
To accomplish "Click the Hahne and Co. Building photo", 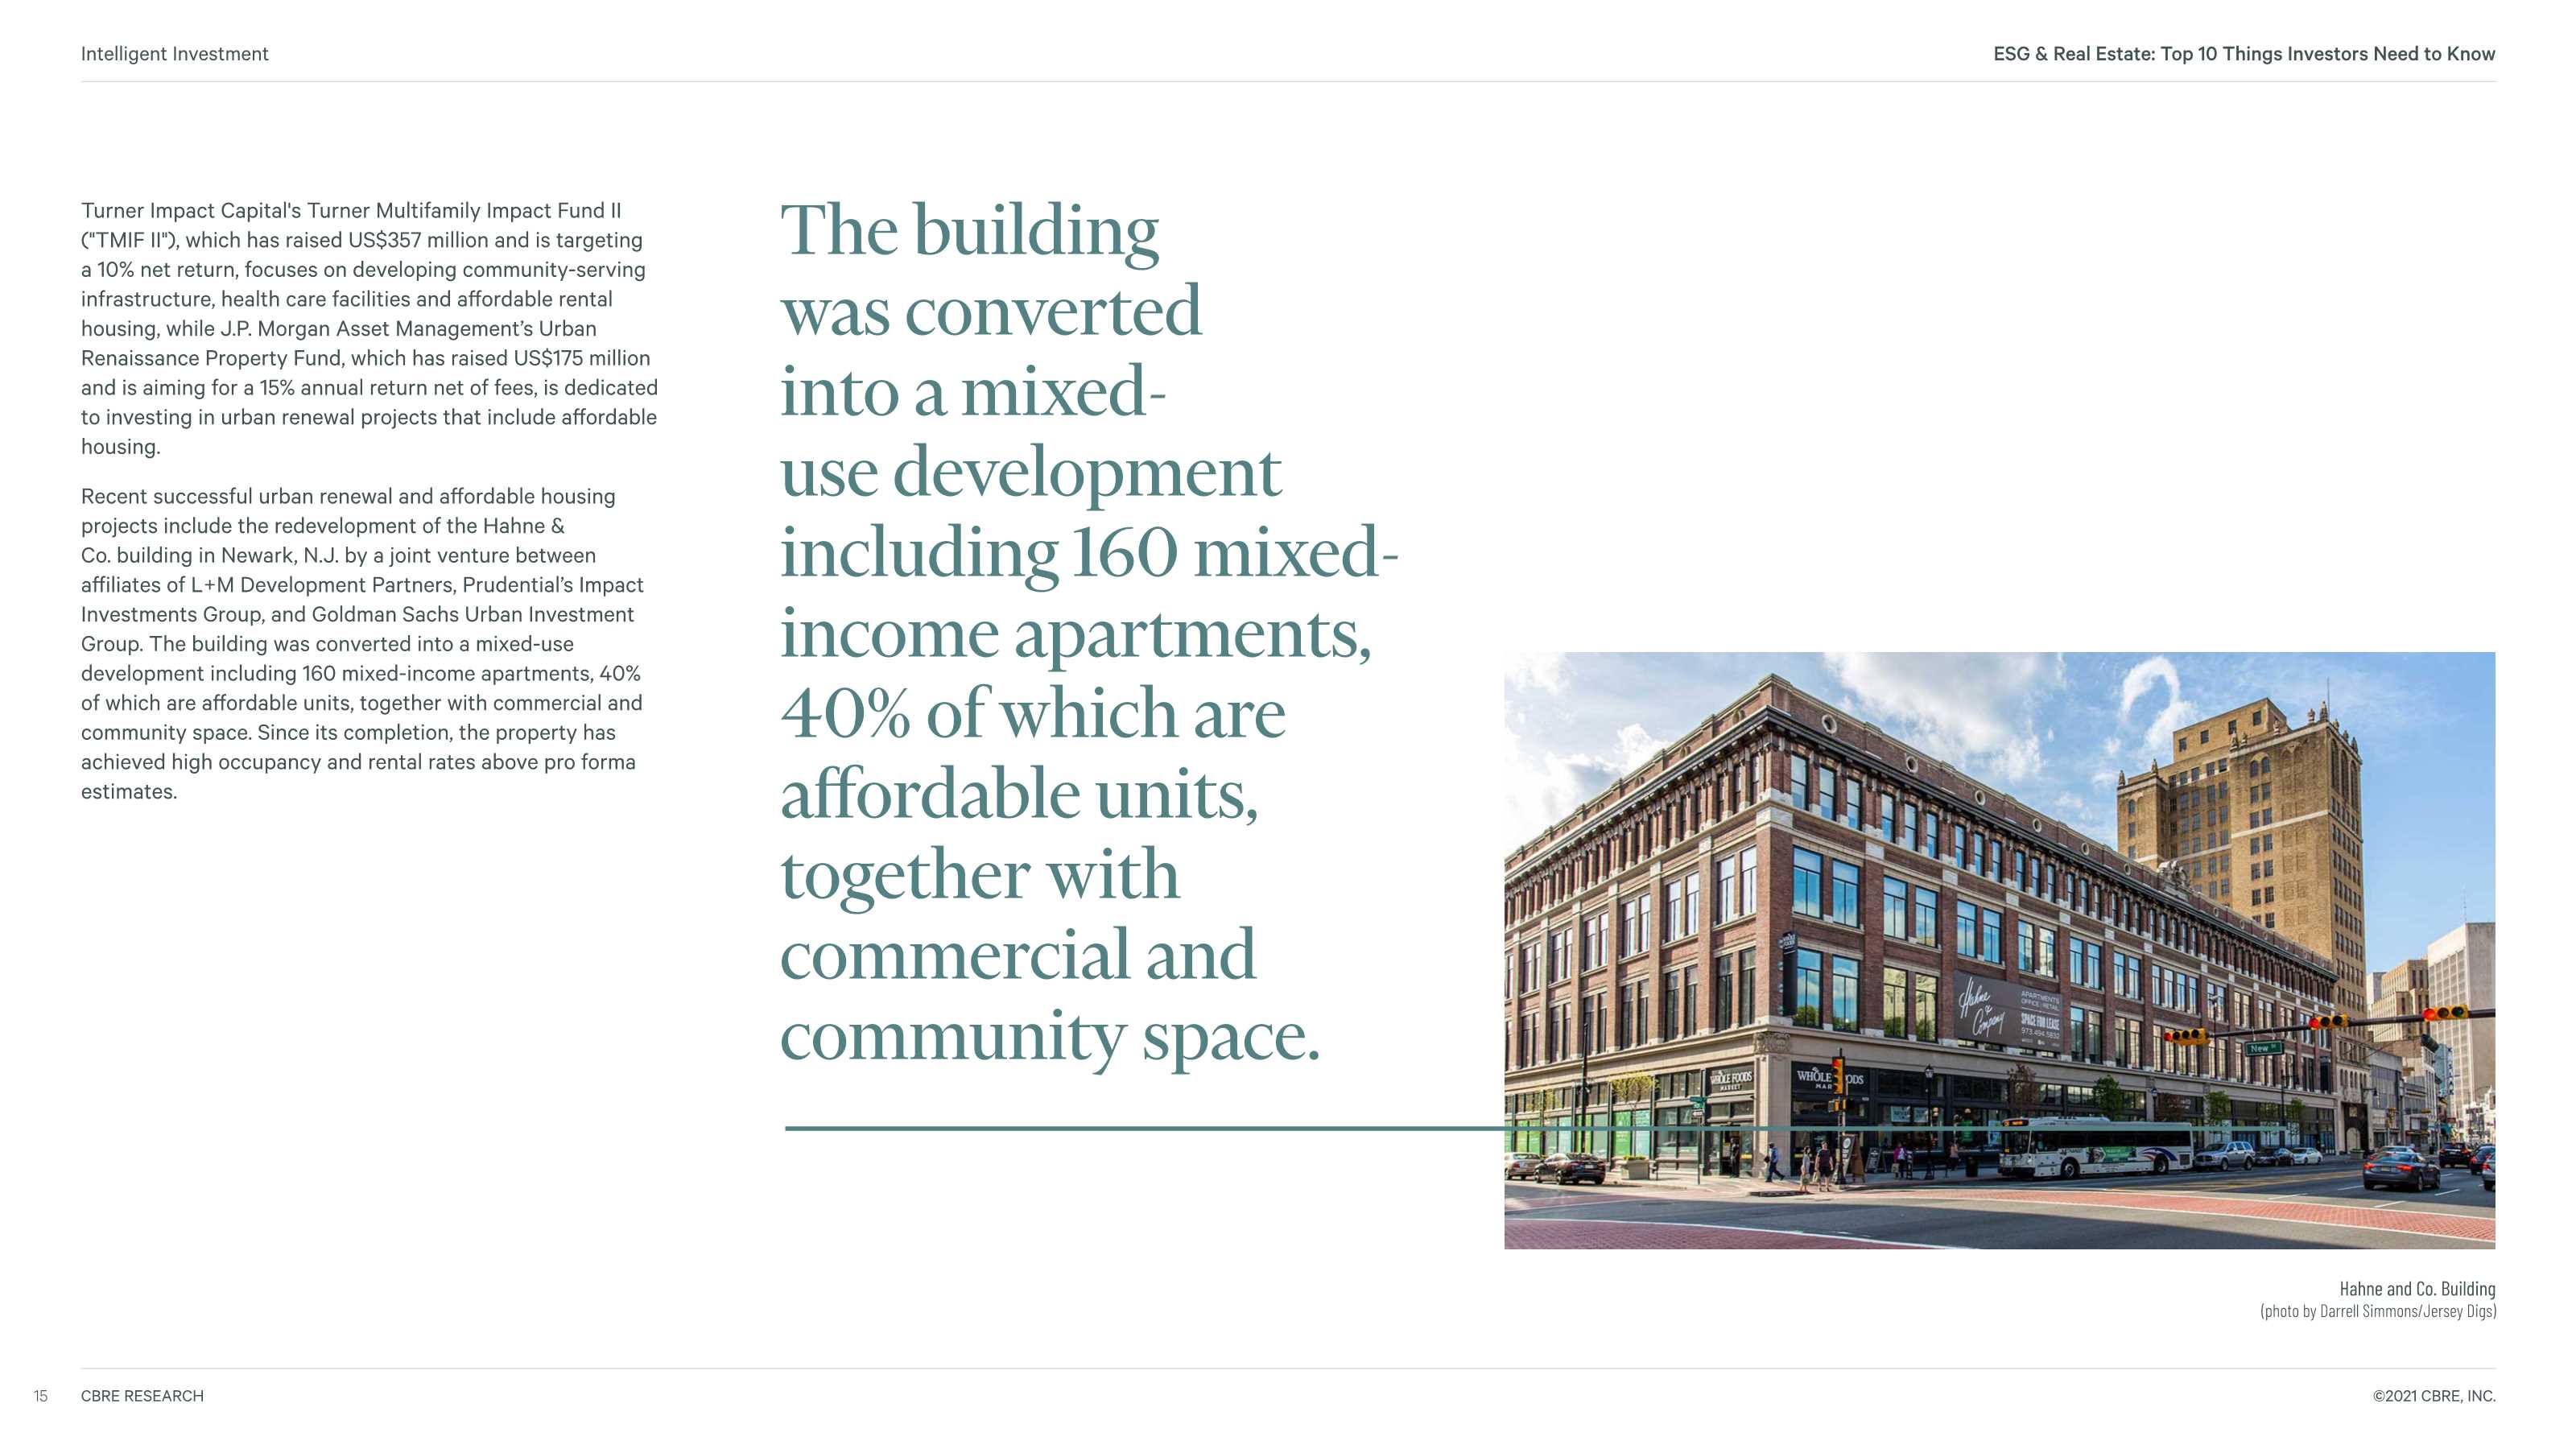I will pyautogui.click(x=1999, y=950).
